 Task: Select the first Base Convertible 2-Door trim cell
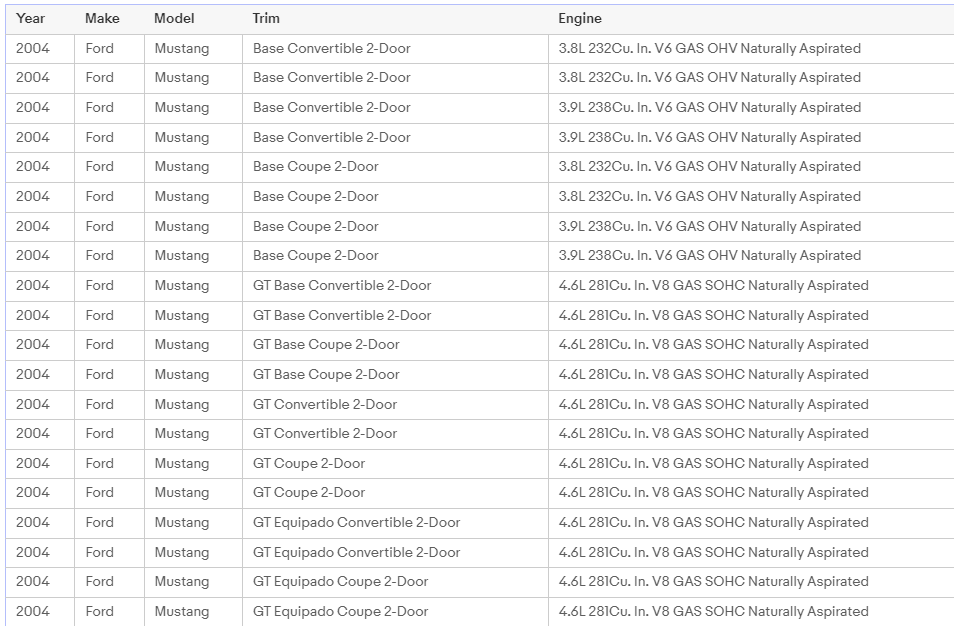(331, 48)
